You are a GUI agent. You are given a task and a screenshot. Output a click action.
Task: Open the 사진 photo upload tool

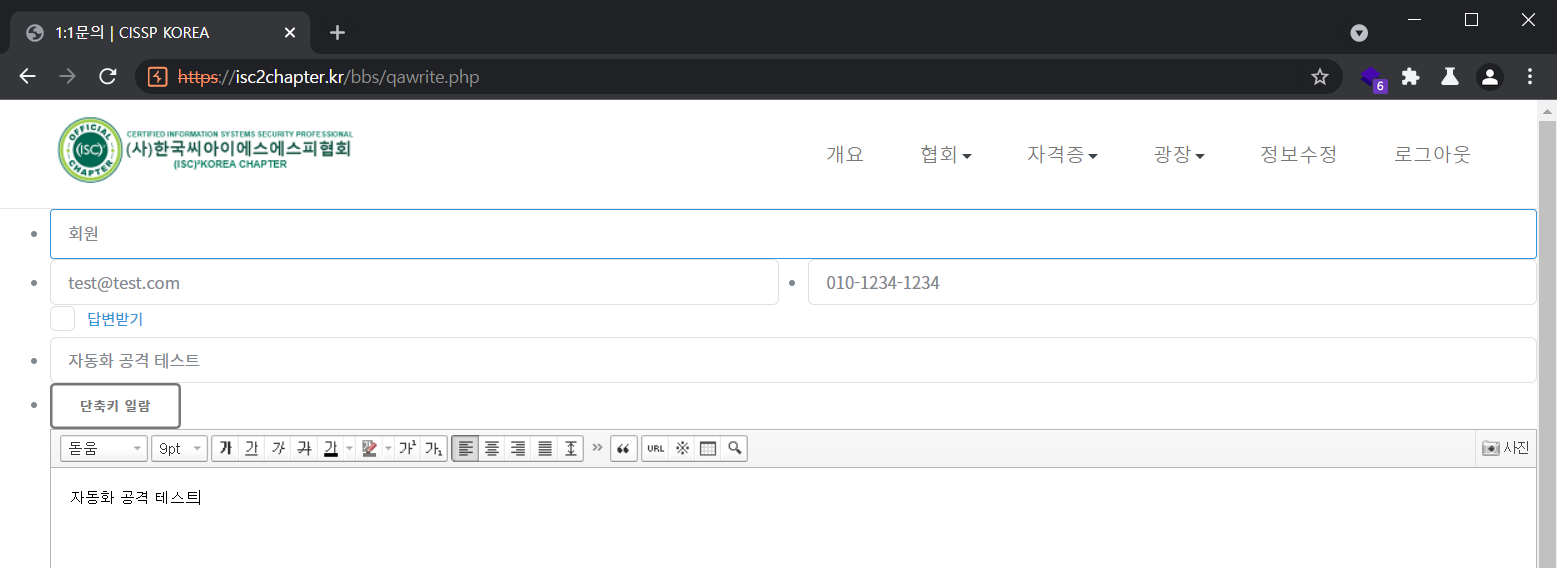[1505, 448]
